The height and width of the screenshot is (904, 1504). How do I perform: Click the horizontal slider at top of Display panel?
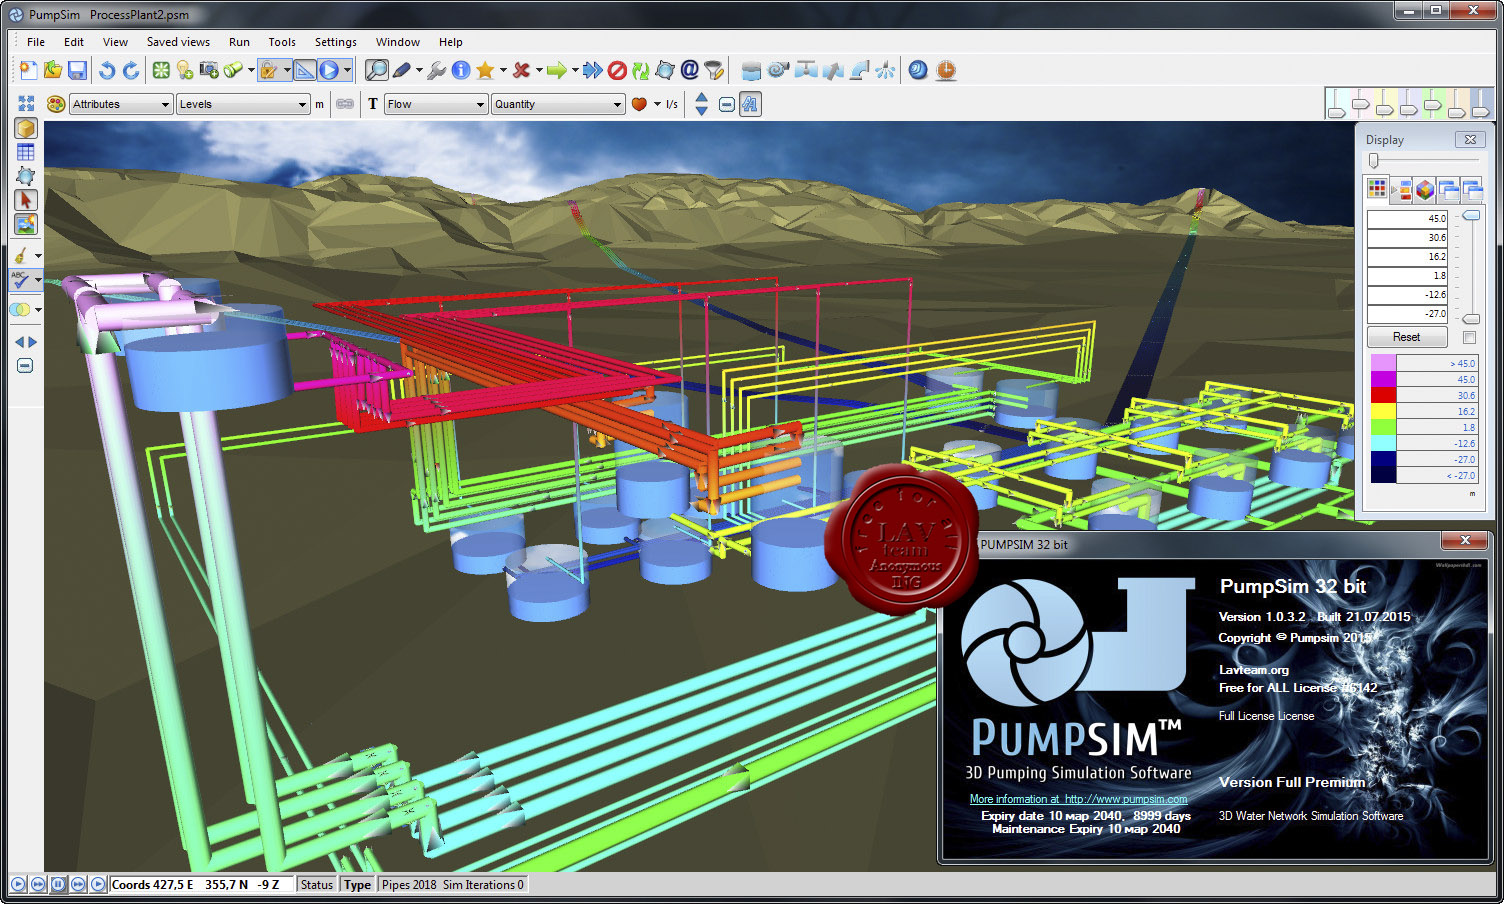point(1423,160)
